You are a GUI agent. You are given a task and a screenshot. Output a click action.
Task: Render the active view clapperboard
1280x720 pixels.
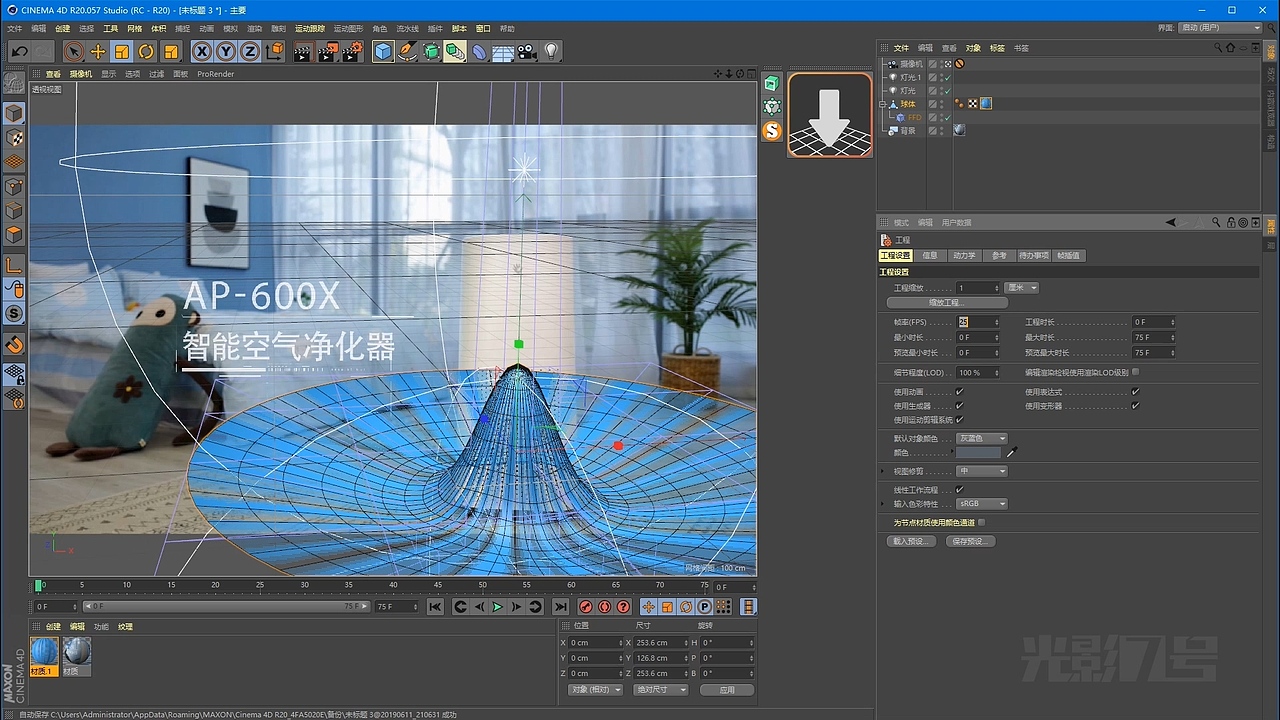pyautogui.click(x=303, y=51)
